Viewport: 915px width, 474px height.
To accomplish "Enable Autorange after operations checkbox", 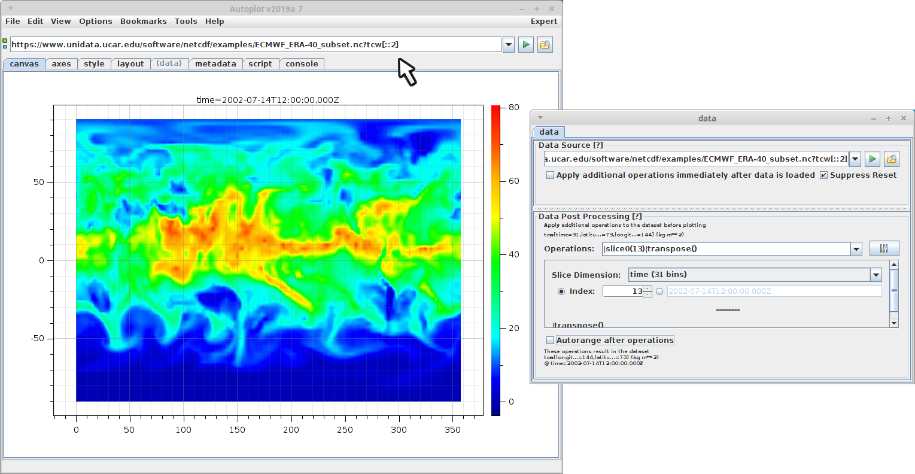I will coord(550,340).
